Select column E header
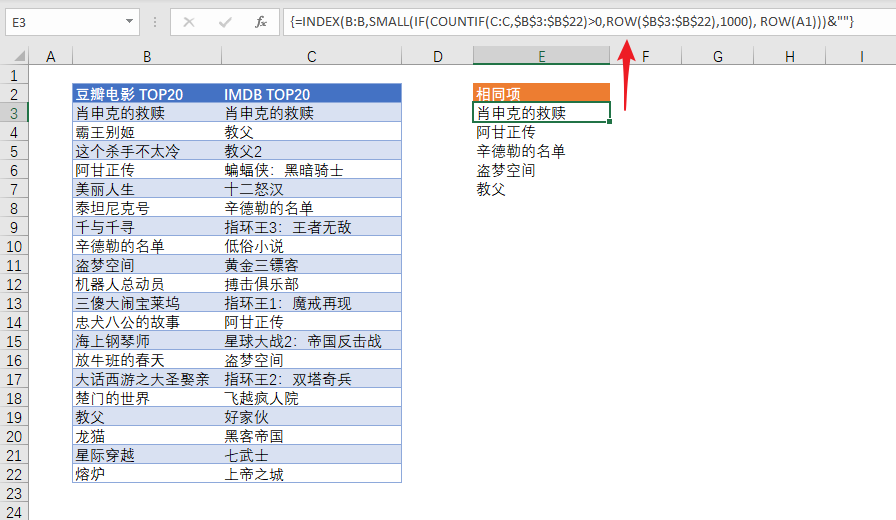The image size is (896, 520). 541,57
